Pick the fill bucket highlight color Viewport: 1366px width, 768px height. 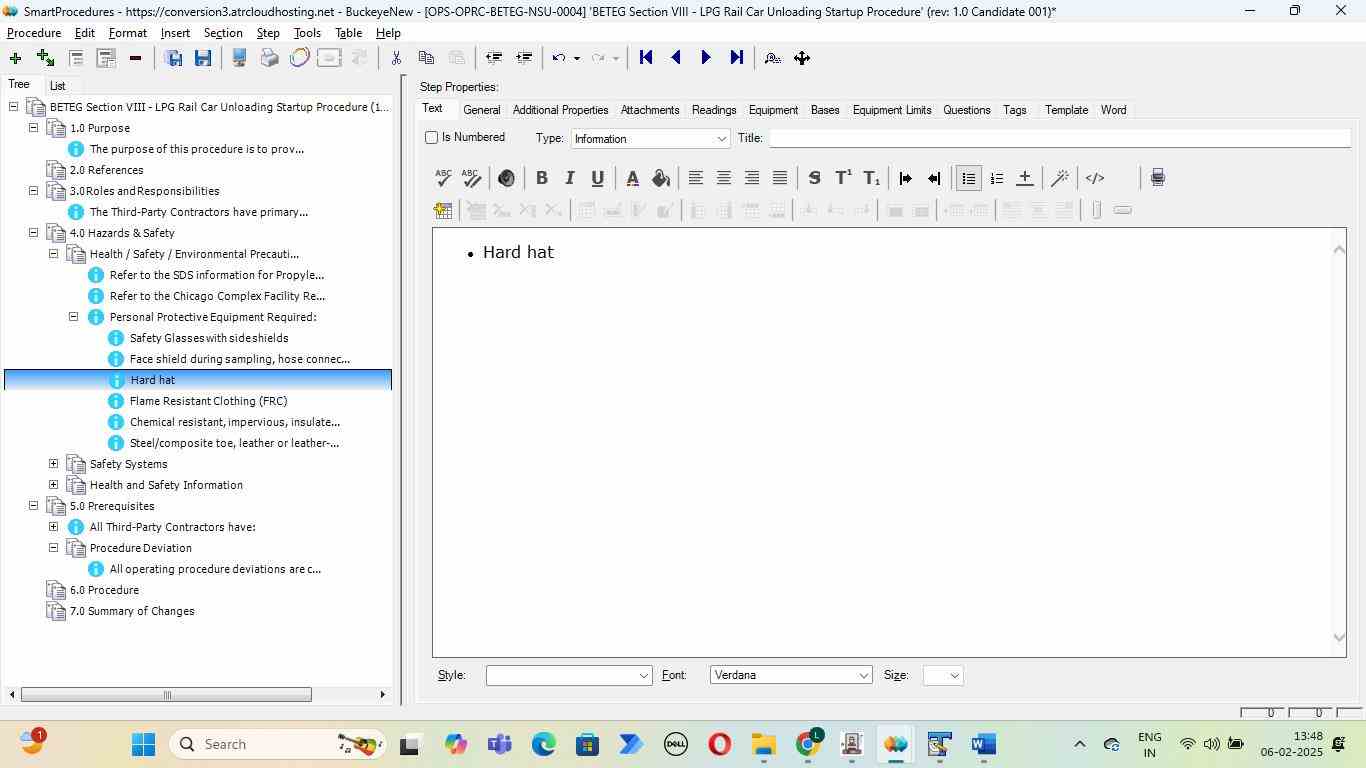pyautogui.click(x=660, y=178)
